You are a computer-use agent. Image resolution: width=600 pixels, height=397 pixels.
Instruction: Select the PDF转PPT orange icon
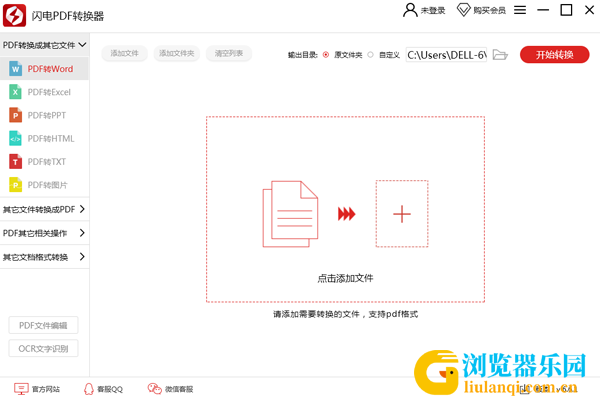tap(15, 115)
